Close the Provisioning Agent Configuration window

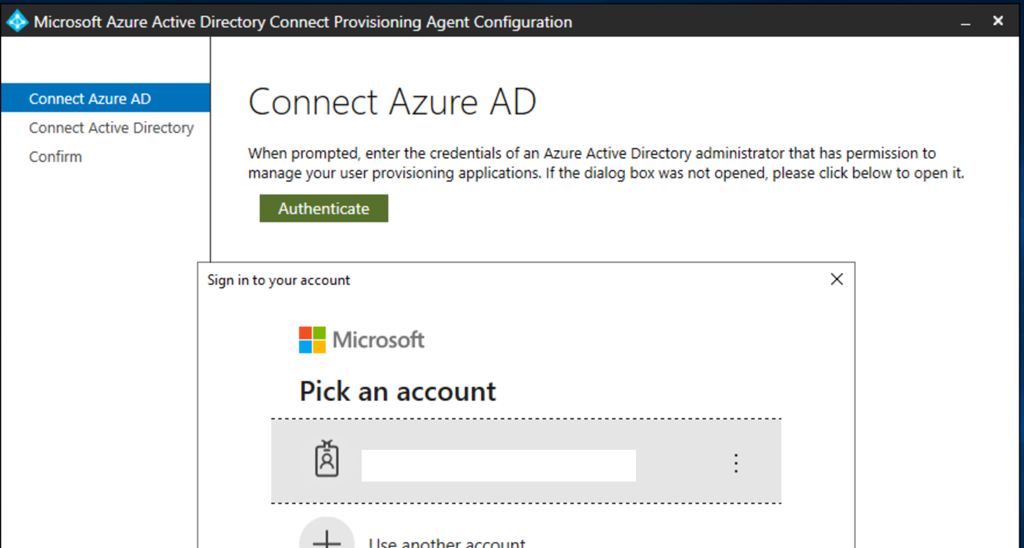point(998,21)
